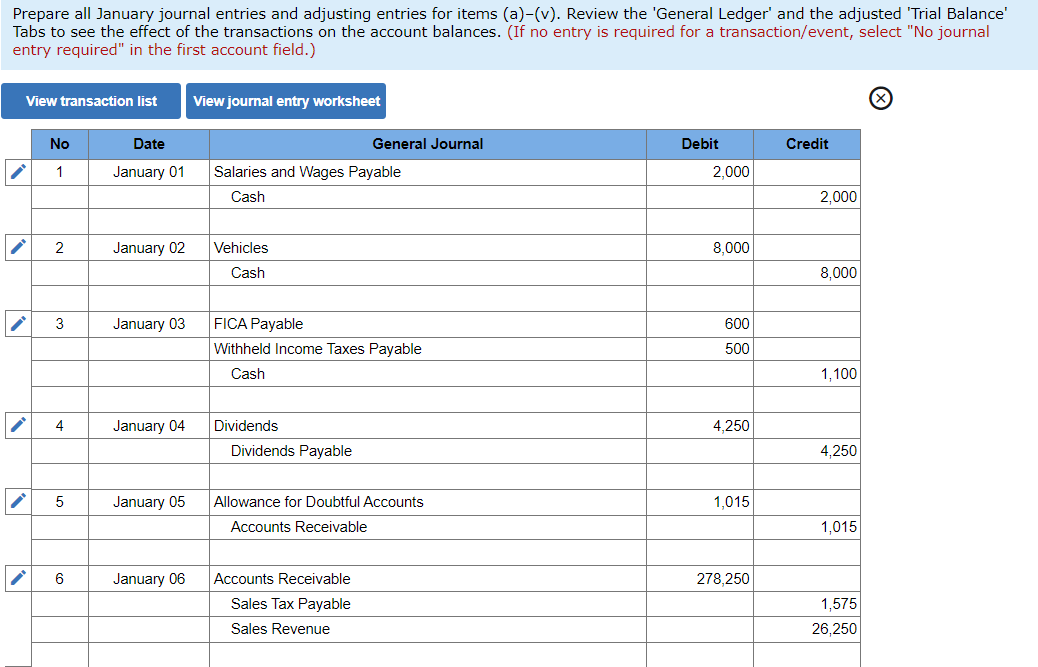Click the 4,250 debit amount
The width and height of the screenshot is (1038, 667).
pyautogui.click(x=700, y=425)
